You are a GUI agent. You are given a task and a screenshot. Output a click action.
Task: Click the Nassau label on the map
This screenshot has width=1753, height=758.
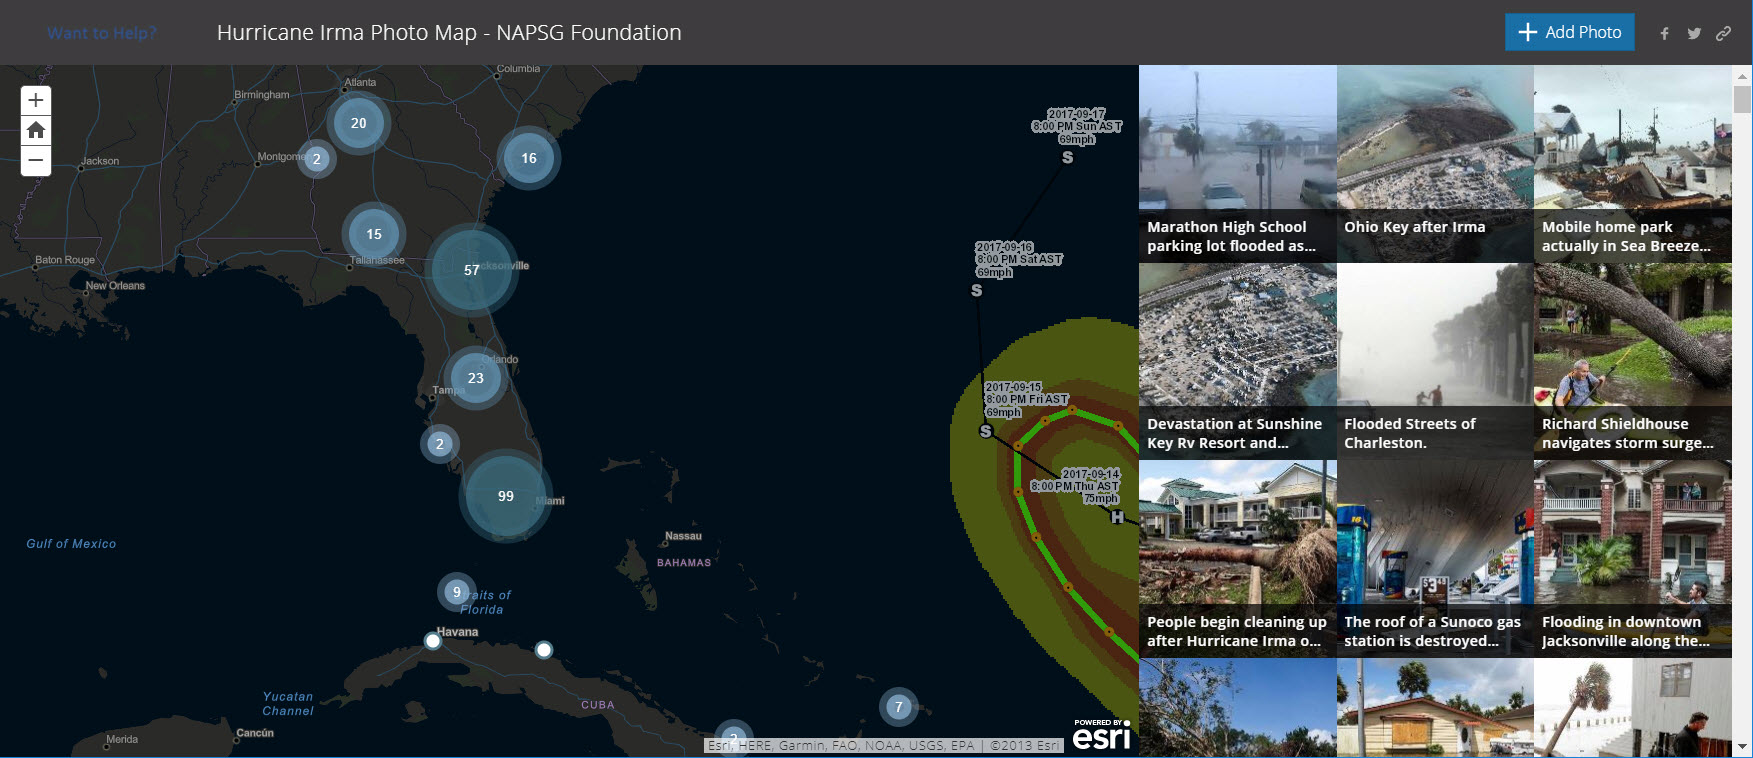click(x=684, y=536)
